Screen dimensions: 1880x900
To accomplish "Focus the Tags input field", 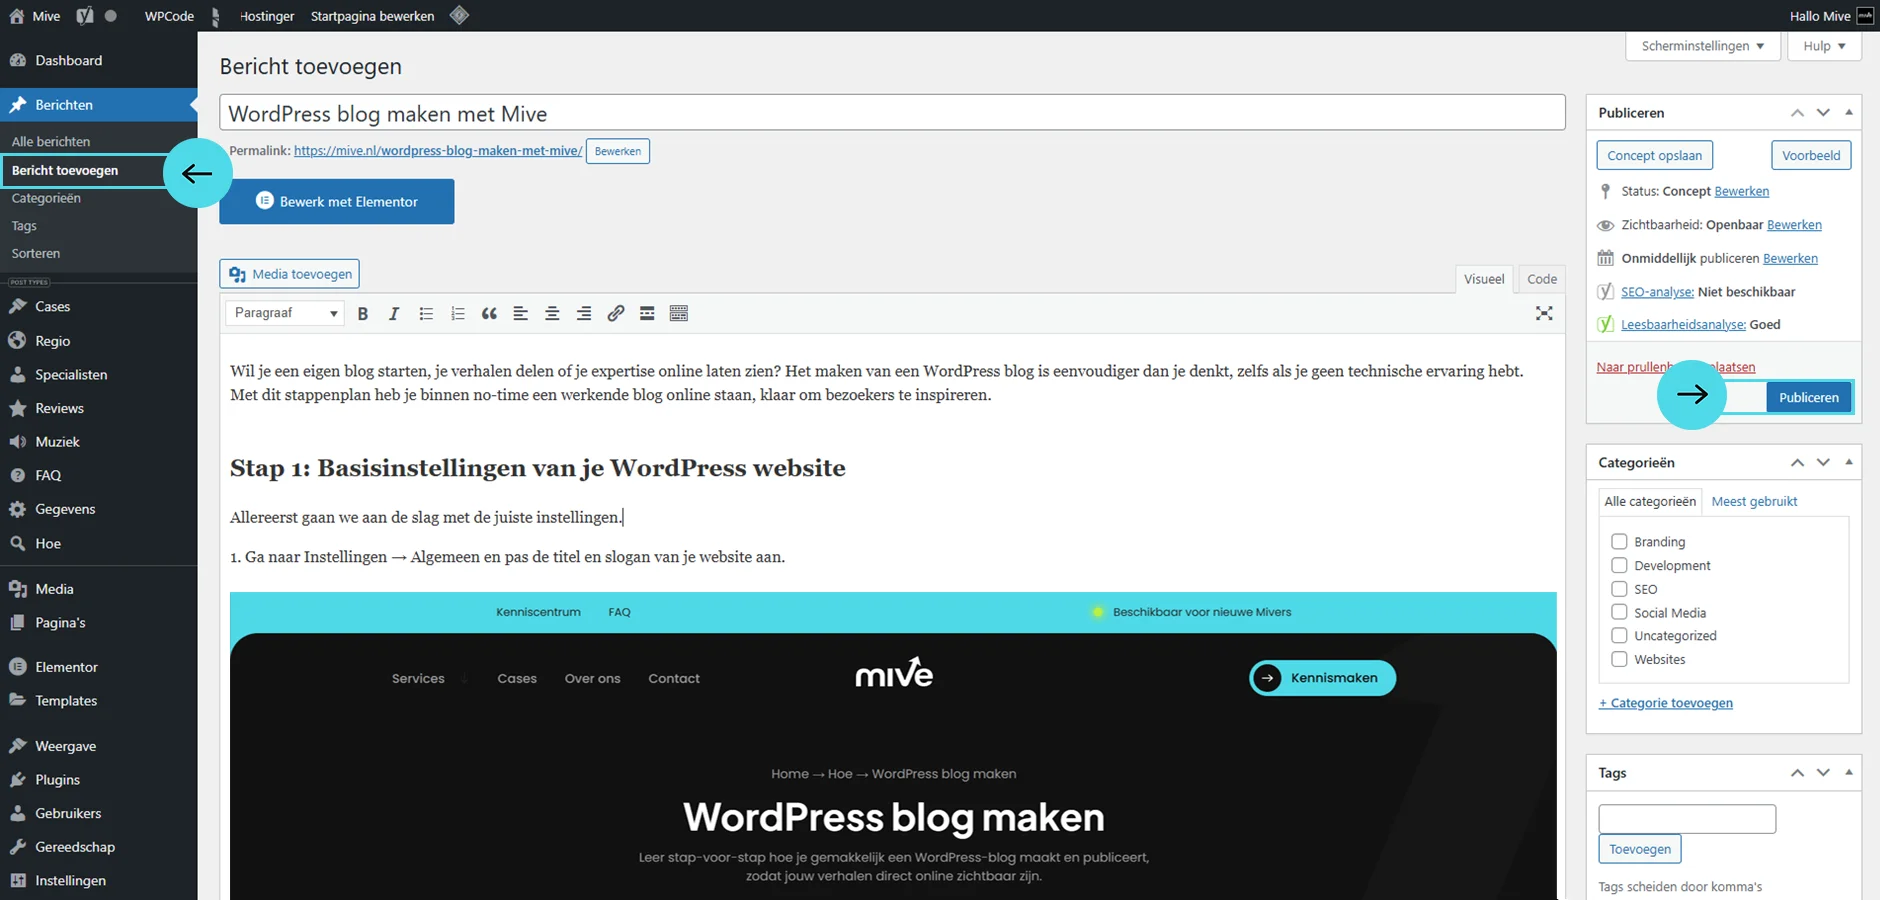I will pos(1687,819).
